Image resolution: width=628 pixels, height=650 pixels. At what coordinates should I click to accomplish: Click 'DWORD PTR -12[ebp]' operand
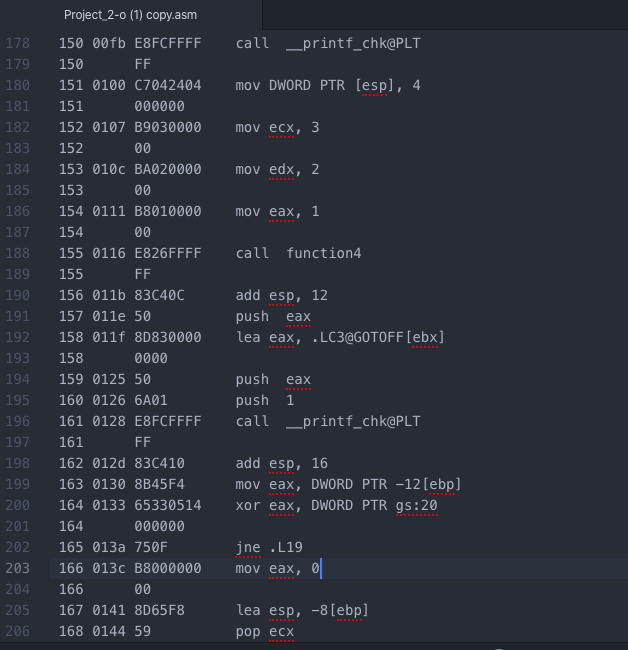tap(386, 484)
